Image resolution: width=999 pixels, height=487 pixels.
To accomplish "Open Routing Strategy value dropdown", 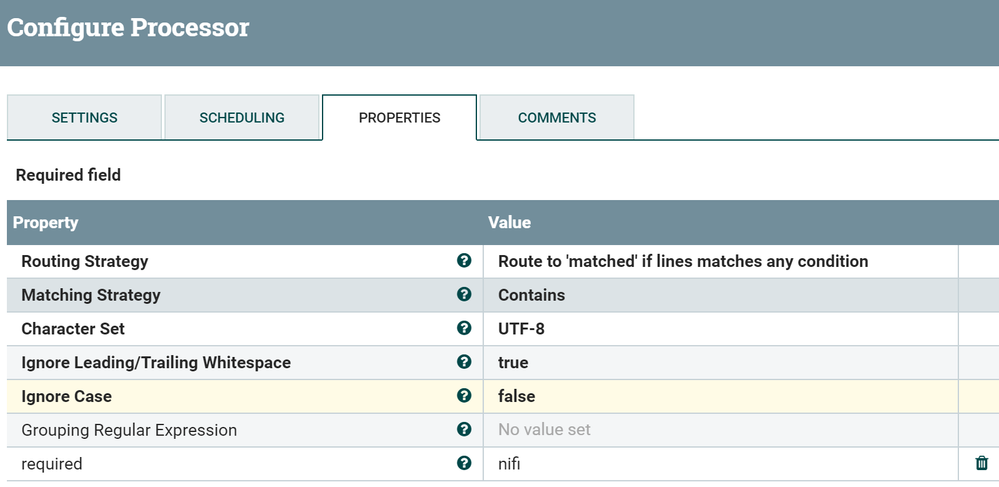I will [x=683, y=261].
